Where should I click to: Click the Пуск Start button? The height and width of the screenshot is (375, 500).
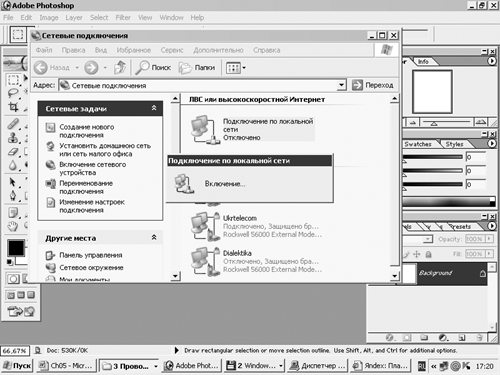pos(17,366)
